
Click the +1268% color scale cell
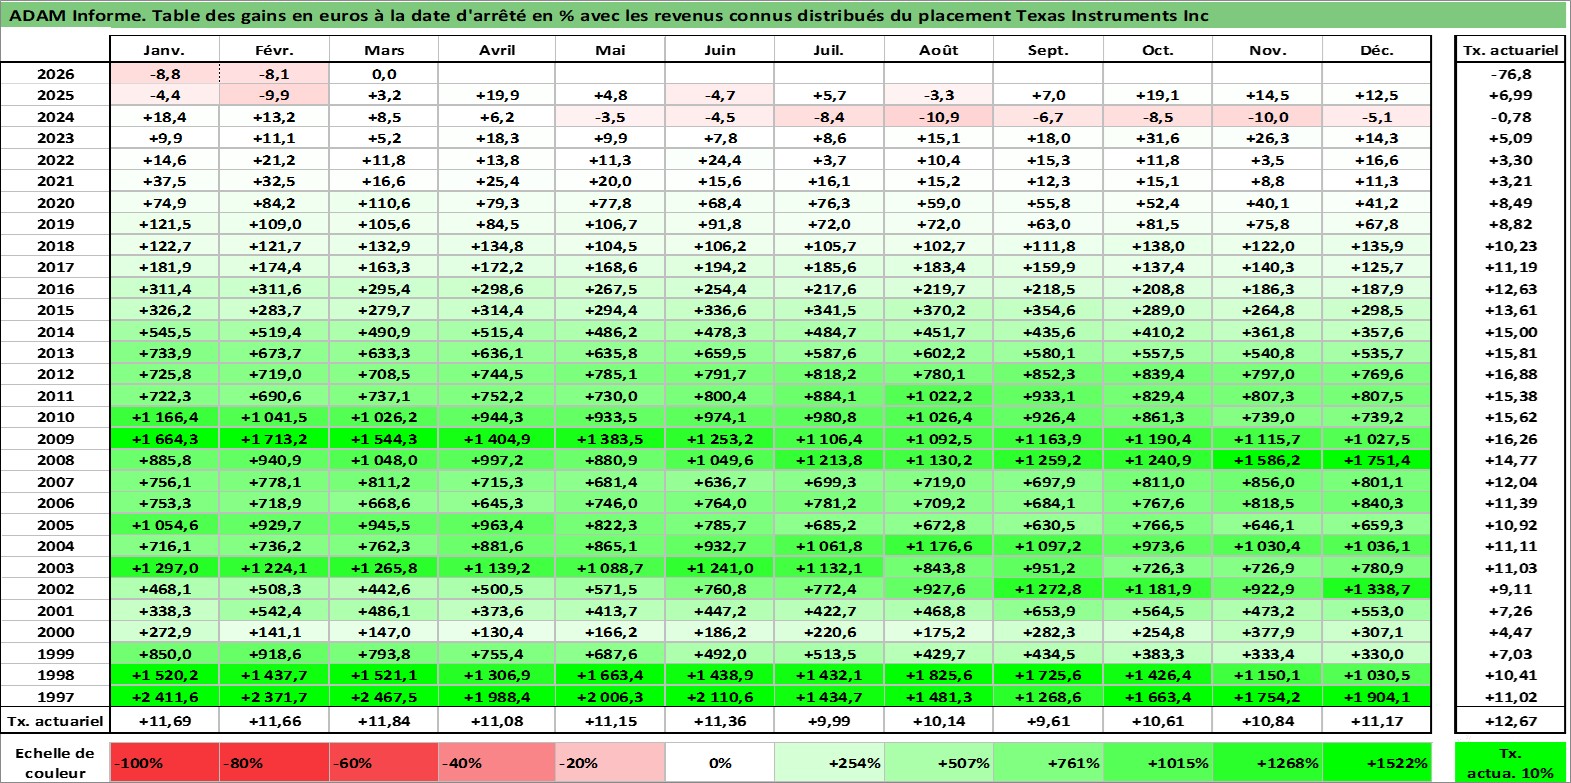click(1267, 762)
